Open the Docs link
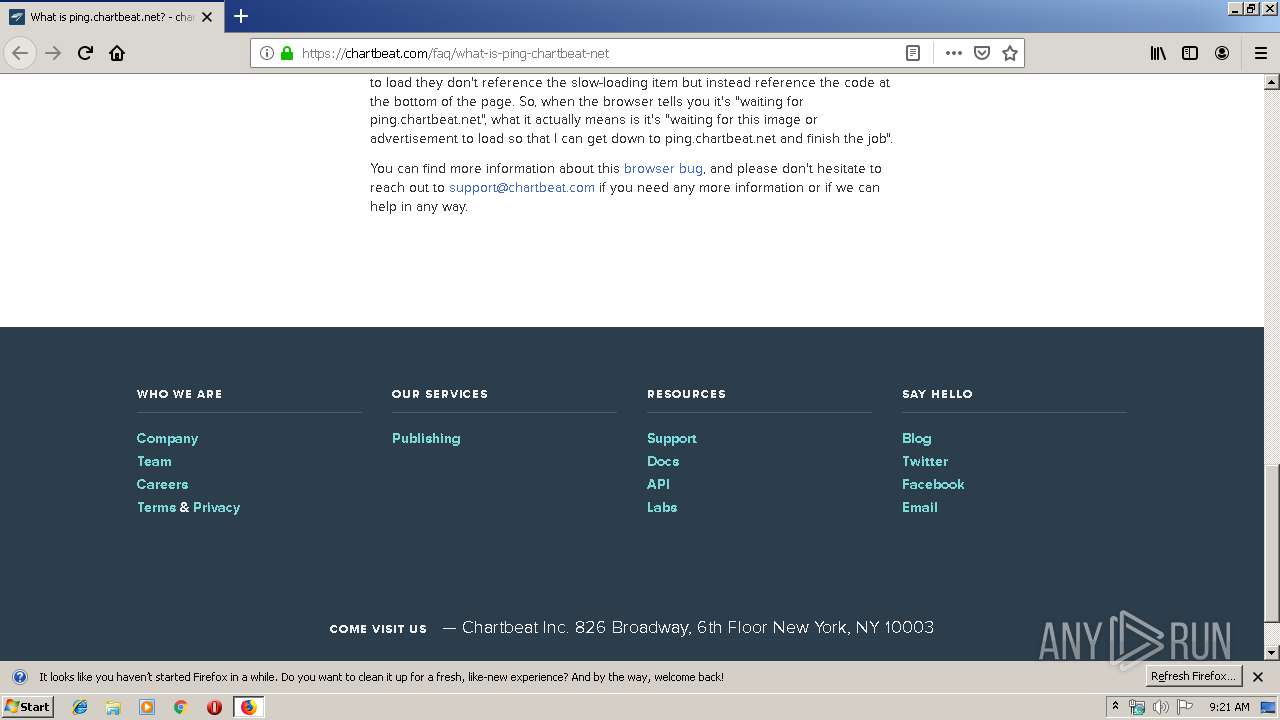Image resolution: width=1280 pixels, height=720 pixels. pyautogui.click(x=663, y=461)
